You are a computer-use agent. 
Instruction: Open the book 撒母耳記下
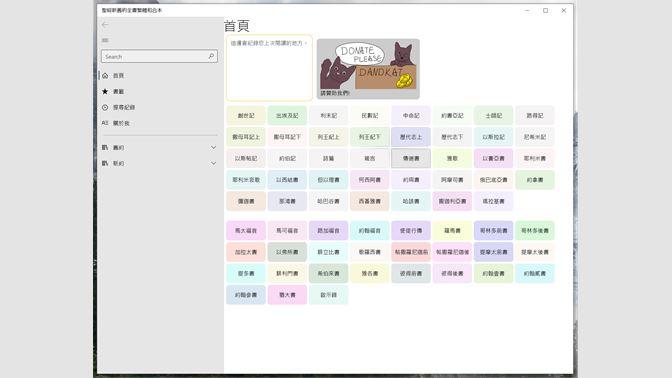(x=287, y=137)
